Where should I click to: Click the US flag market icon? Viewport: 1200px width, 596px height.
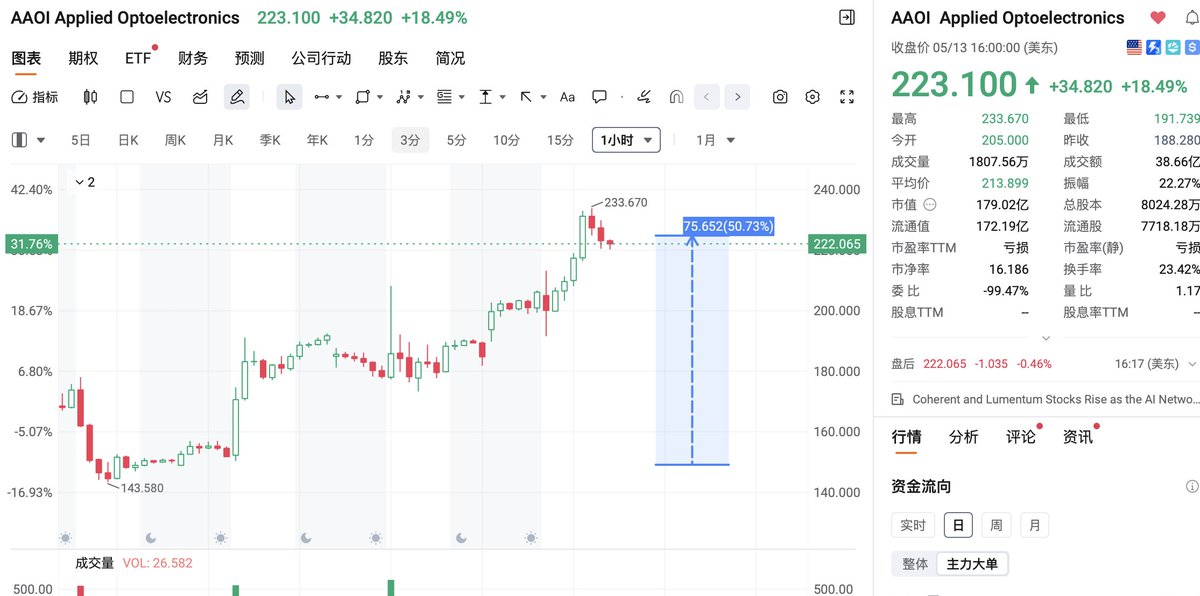coord(1134,47)
